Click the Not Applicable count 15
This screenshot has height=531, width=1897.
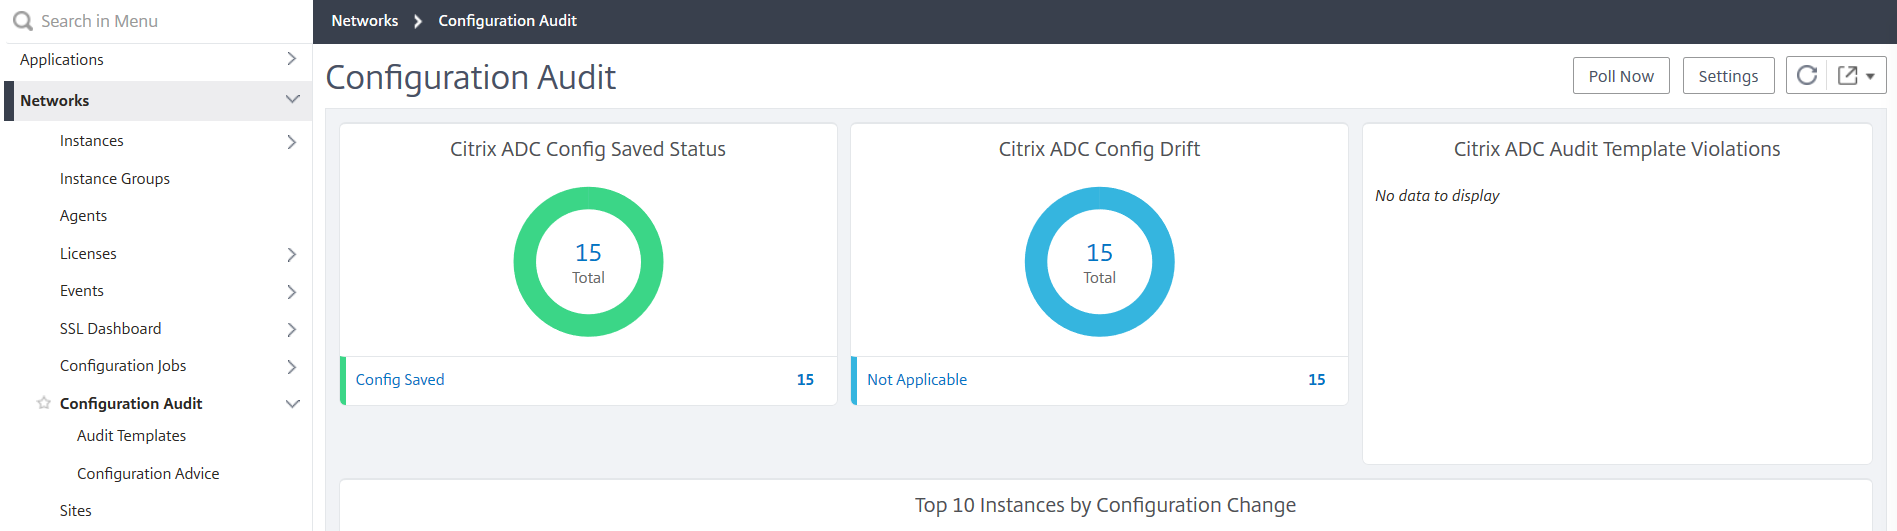pyautogui.click(x=1317, y=380)
